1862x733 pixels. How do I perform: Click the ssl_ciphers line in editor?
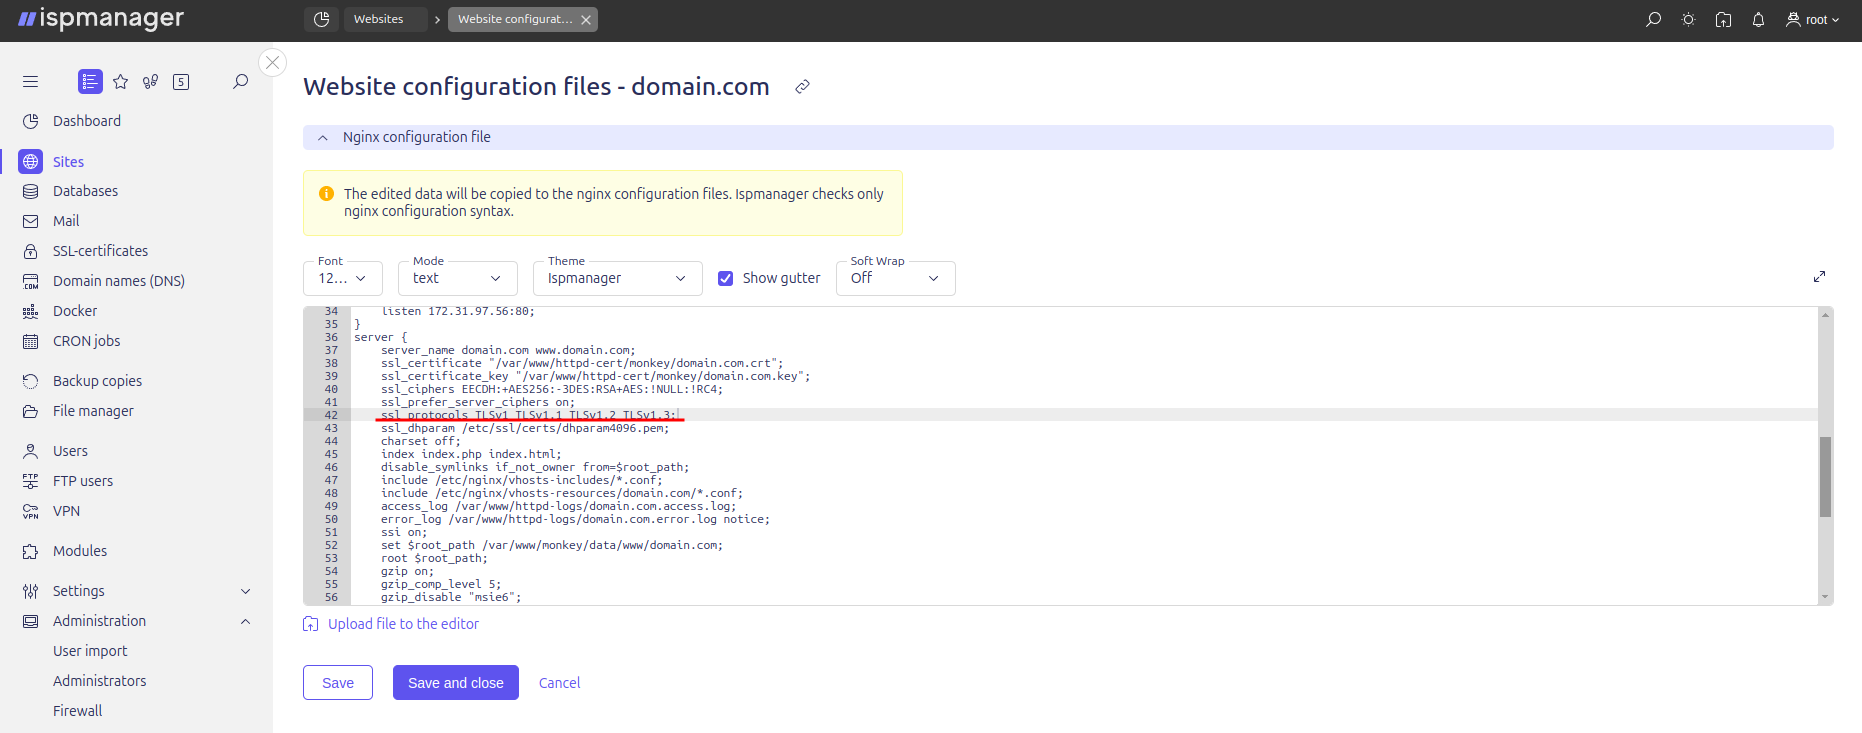click(x=551, y=389)
